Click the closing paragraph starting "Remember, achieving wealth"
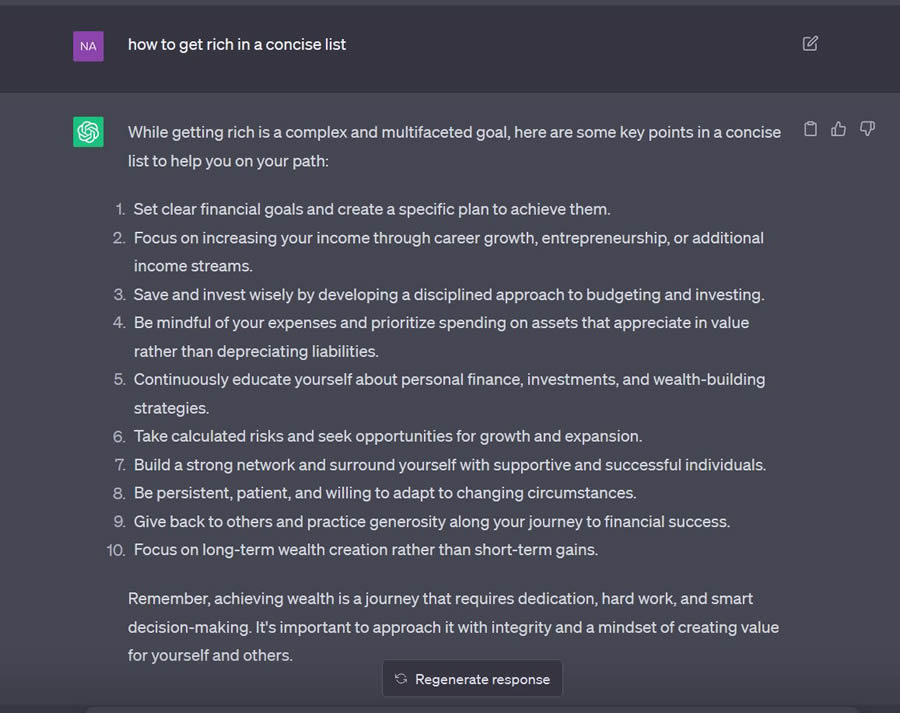The height and width of the screenshot is (713, 900). click(x=453, y=627)
